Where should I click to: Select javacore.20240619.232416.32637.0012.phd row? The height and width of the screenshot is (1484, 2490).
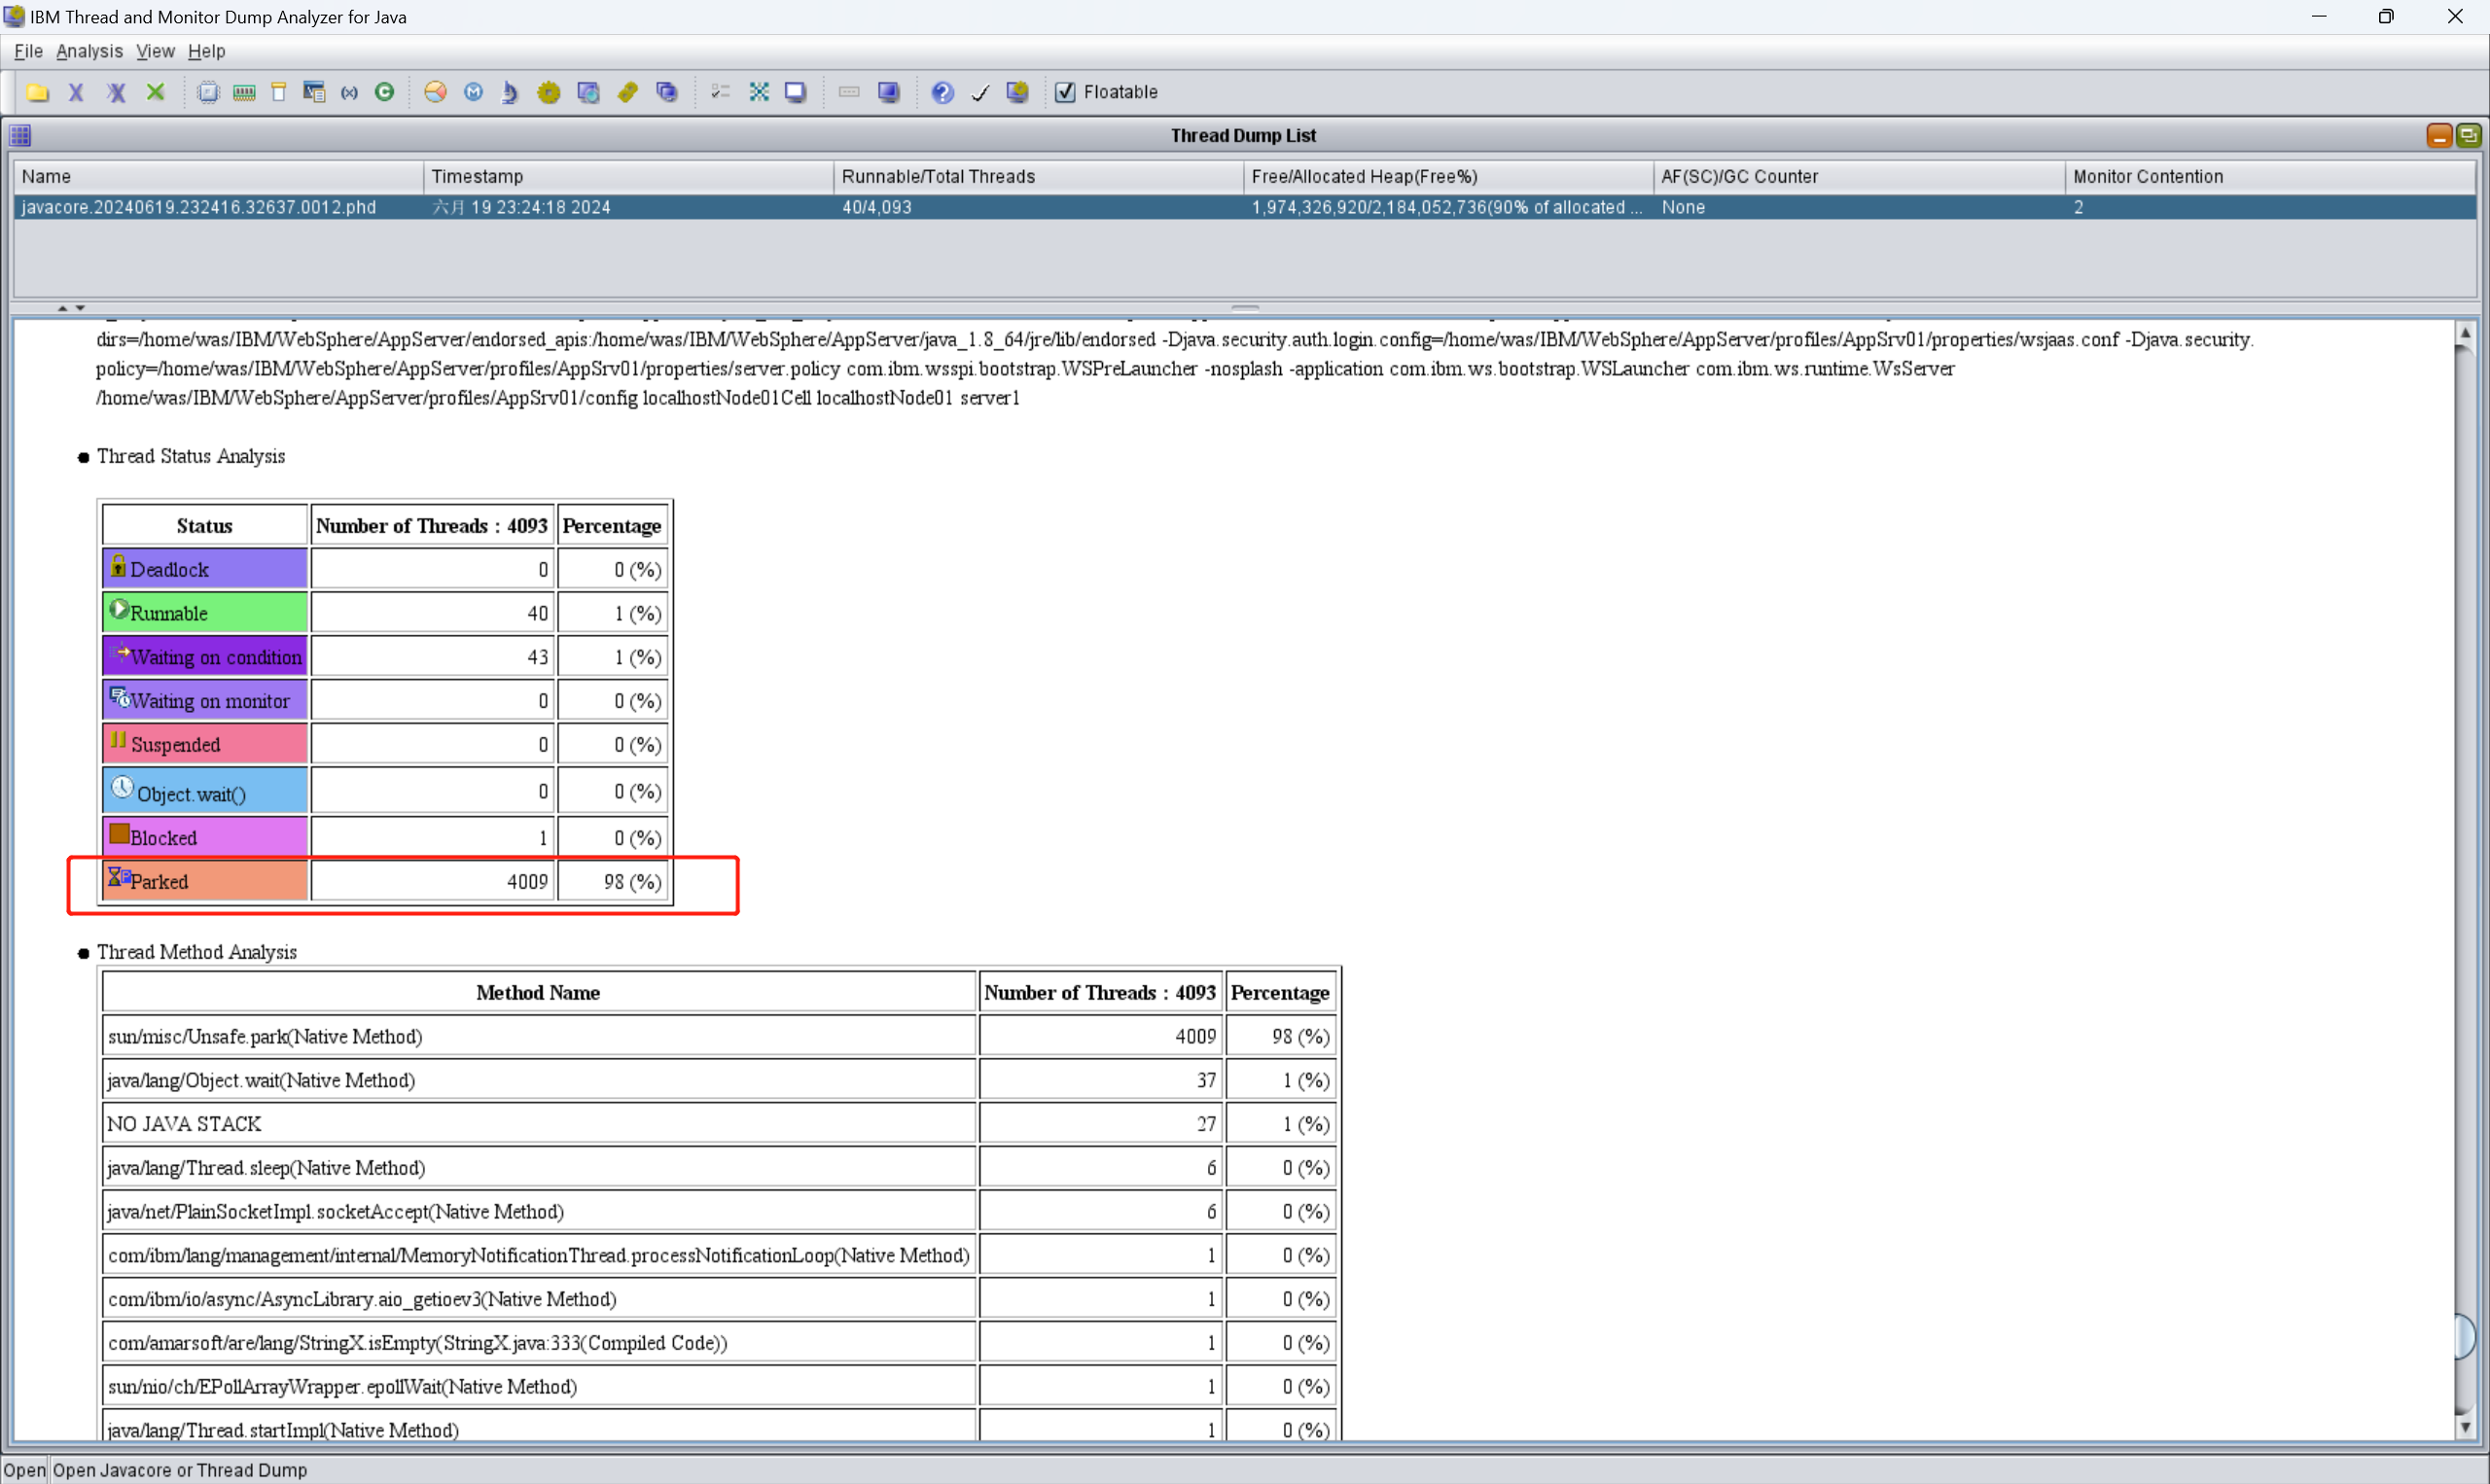[1244, 207]
